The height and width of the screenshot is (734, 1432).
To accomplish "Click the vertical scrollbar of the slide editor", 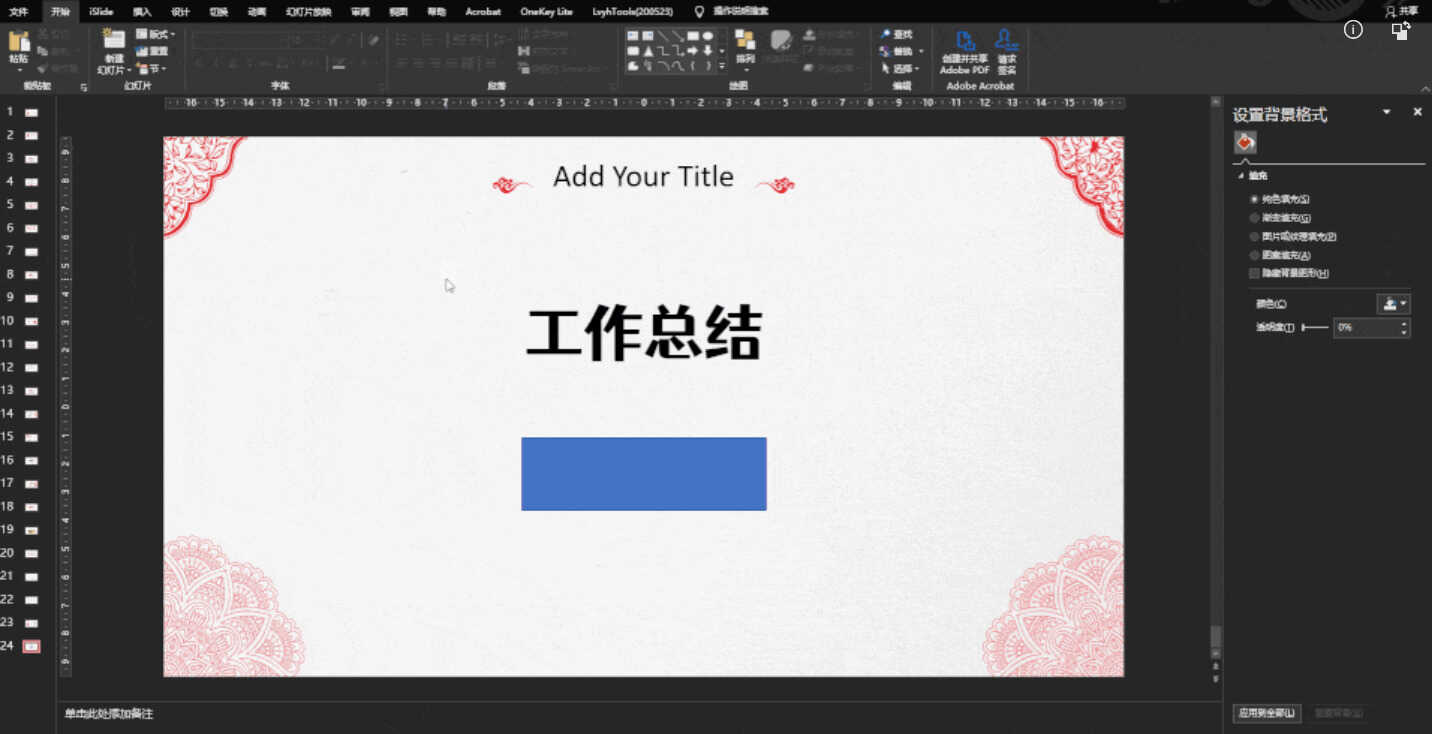I will click(1216, 378).
